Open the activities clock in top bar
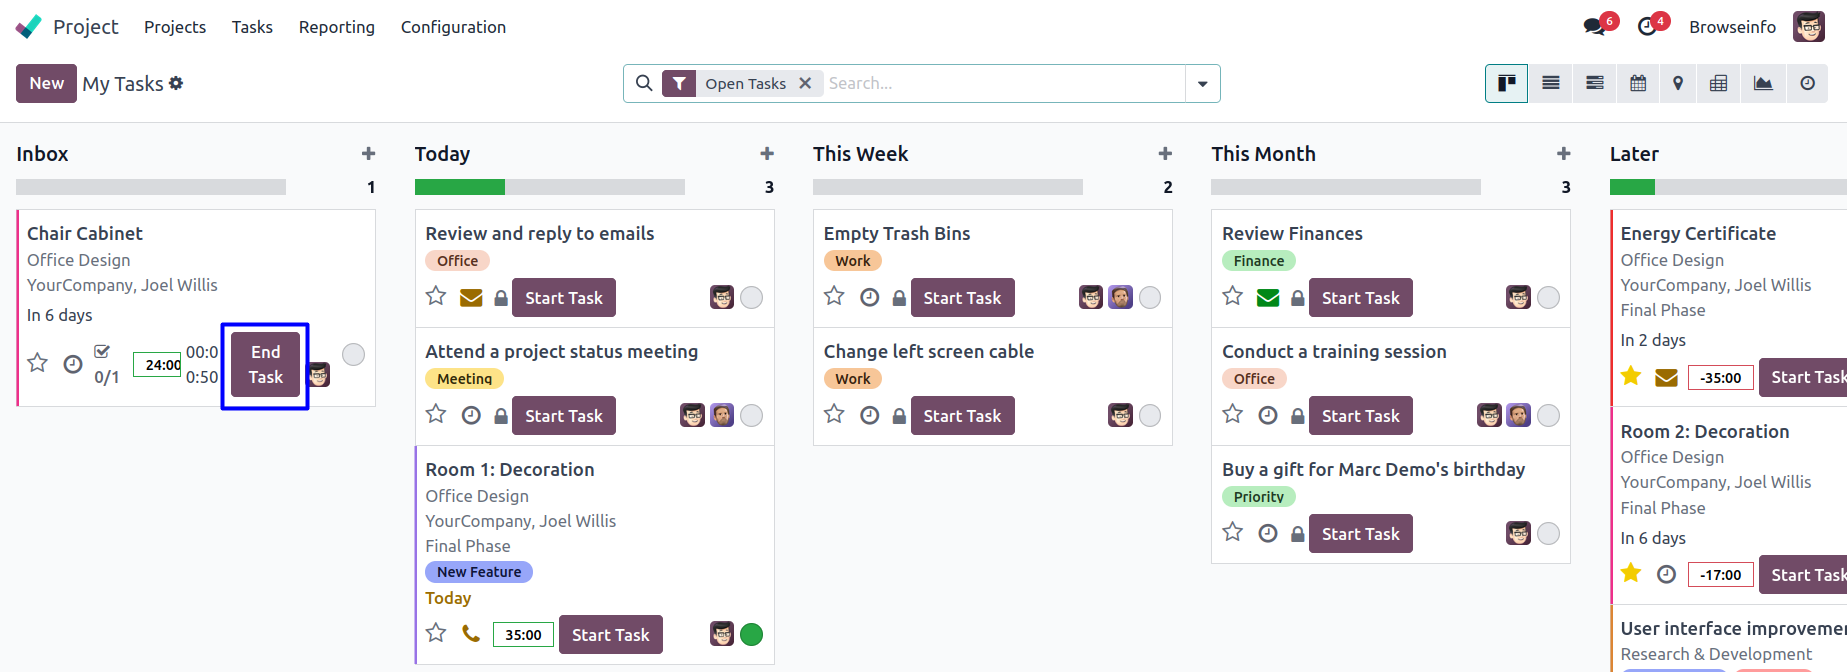Viewport: 1847px width, 672px height. pyautogui.click(x=1647, y=27)
